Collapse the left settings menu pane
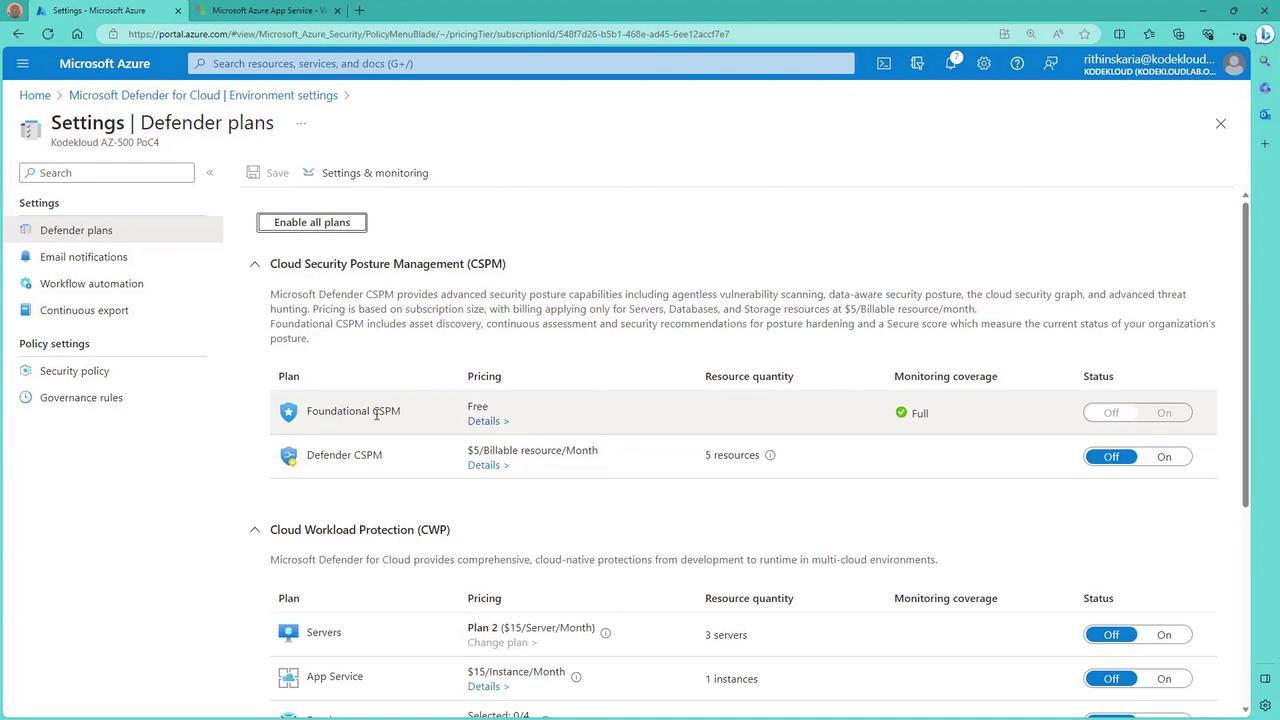This screenshot has width=1280, height=720. point(210,173)
